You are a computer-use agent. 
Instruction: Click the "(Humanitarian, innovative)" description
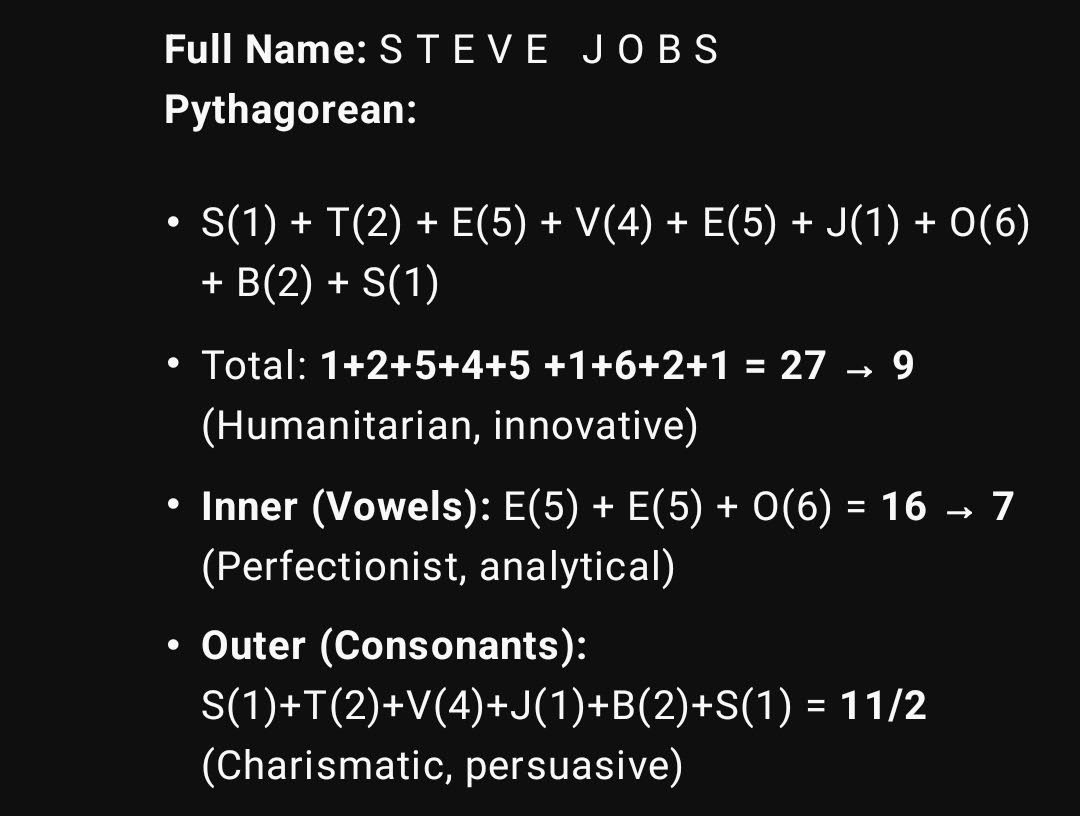point(449,426)
